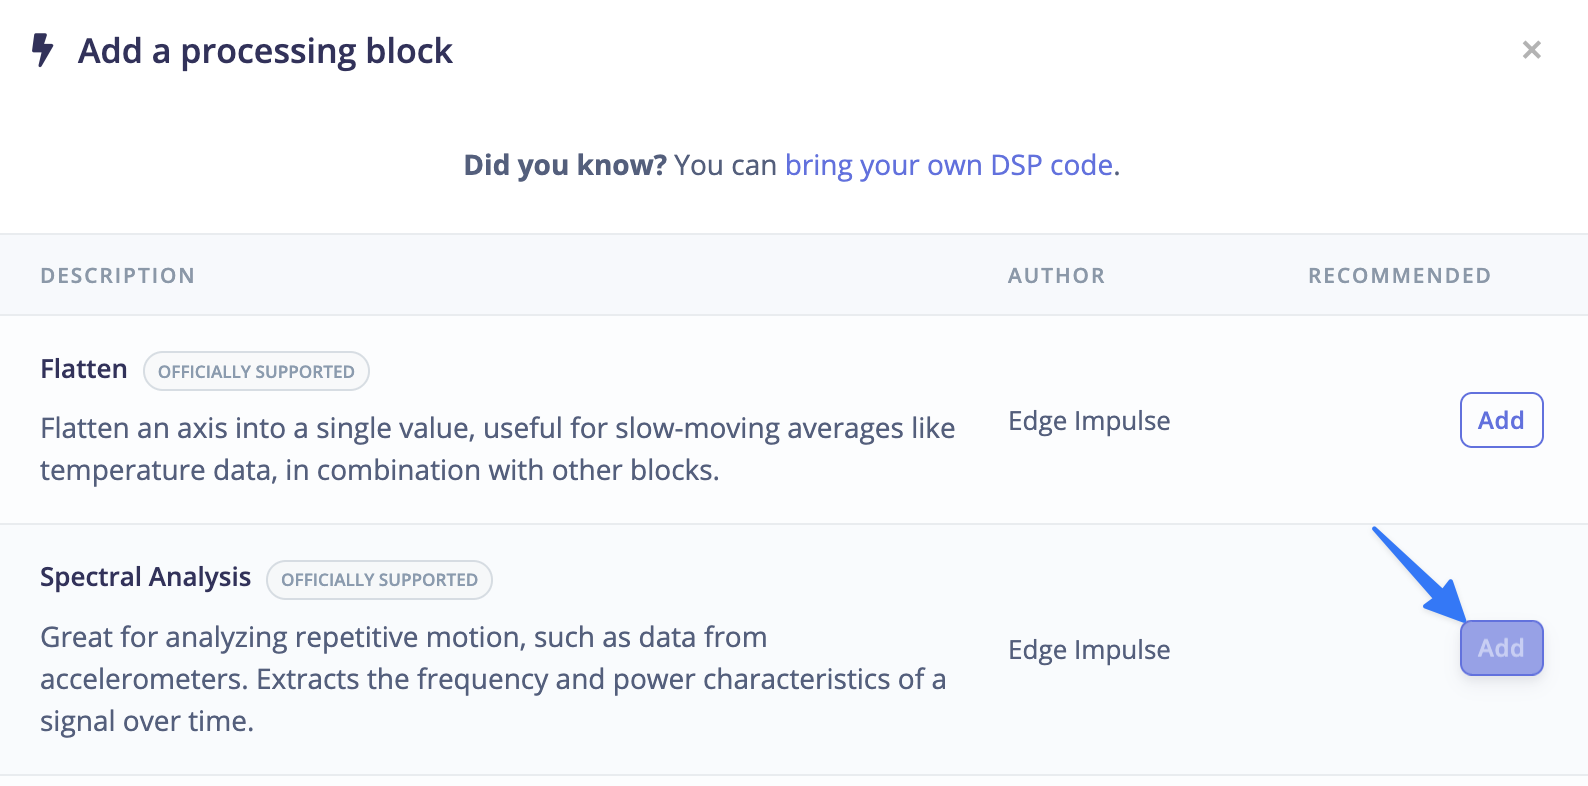Click the Spectral Analysis description text
This screenshot has height=786, width=1588.
[492, 679]
